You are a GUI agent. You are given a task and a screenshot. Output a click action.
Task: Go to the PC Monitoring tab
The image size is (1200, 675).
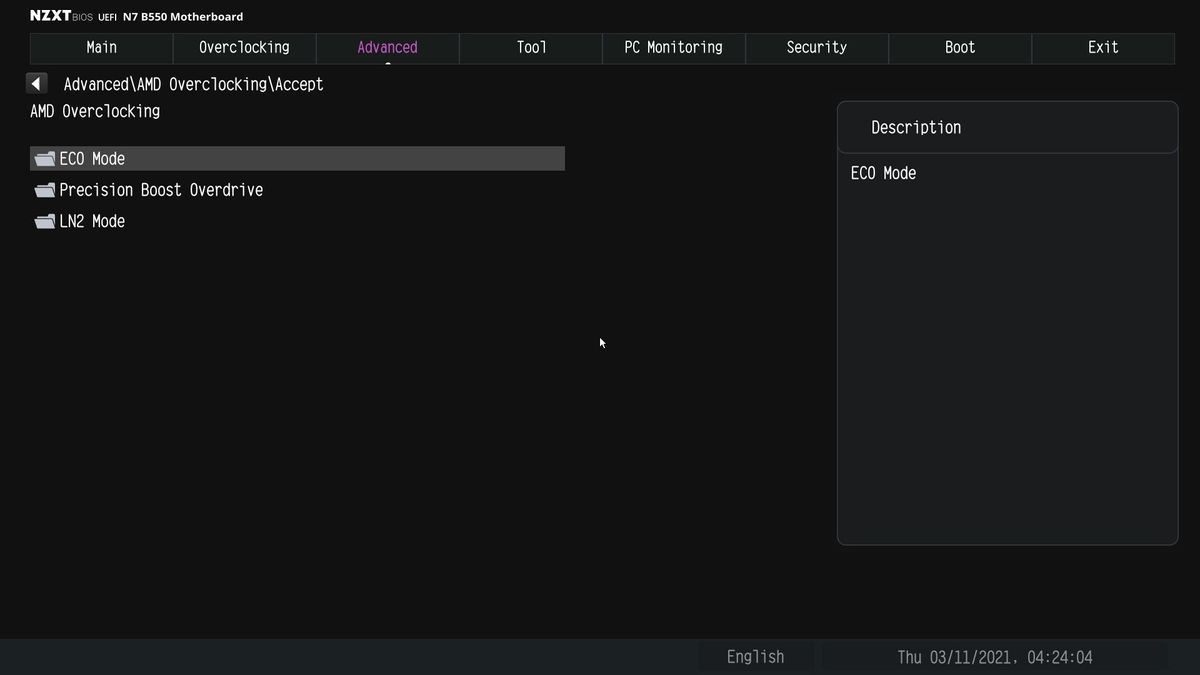[674, 47]
